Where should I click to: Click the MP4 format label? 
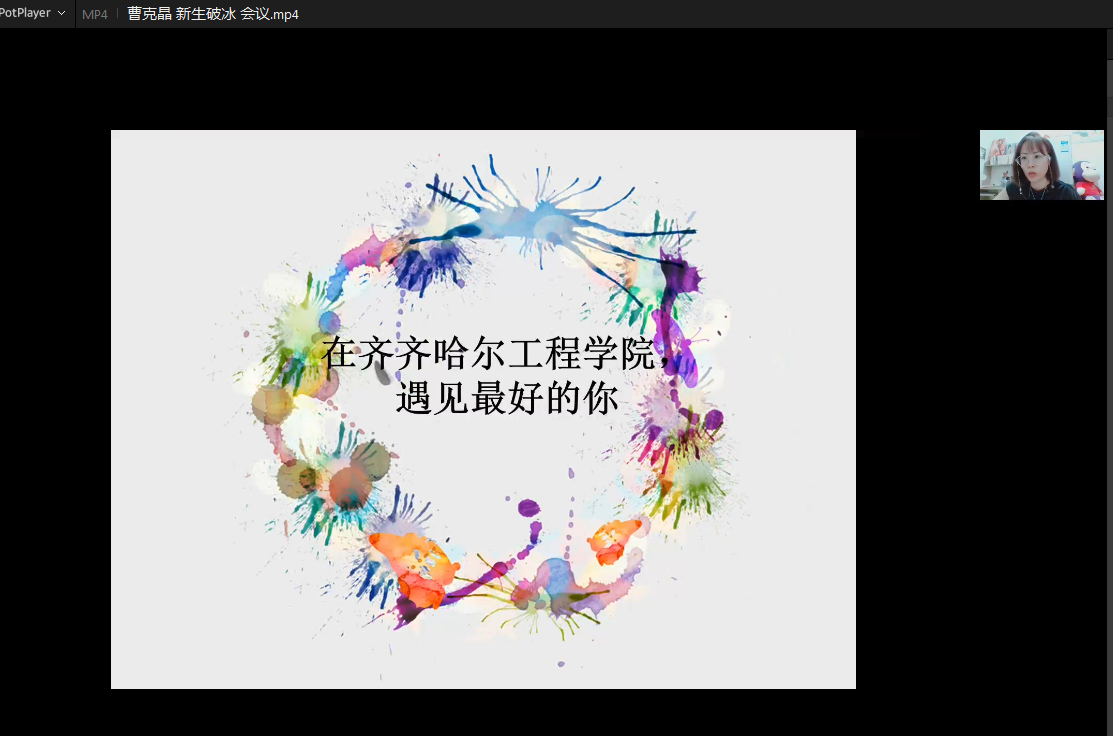pyautogui.click(x=95, y=14)
